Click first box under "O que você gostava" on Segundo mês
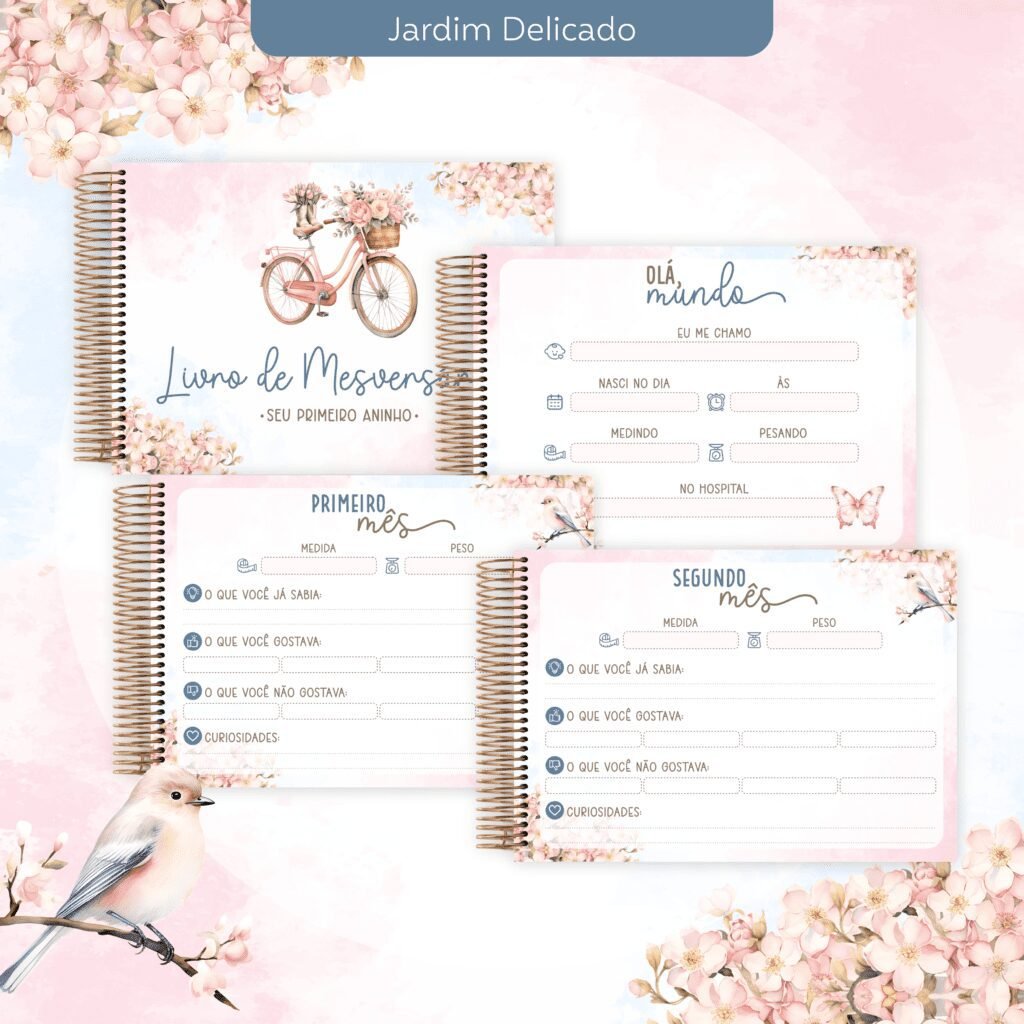This screenshot has height=1024, width=1024. [x=593, y=739]
